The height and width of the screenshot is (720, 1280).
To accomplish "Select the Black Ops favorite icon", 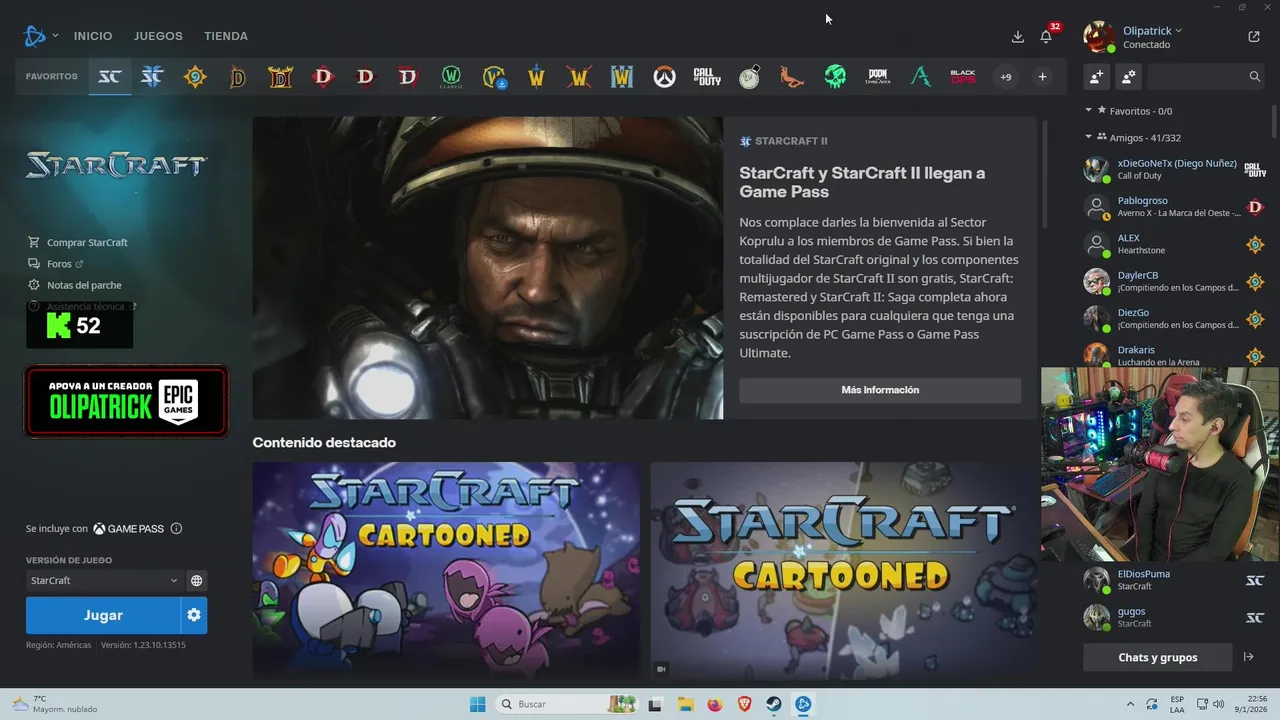I will point(963,77).
